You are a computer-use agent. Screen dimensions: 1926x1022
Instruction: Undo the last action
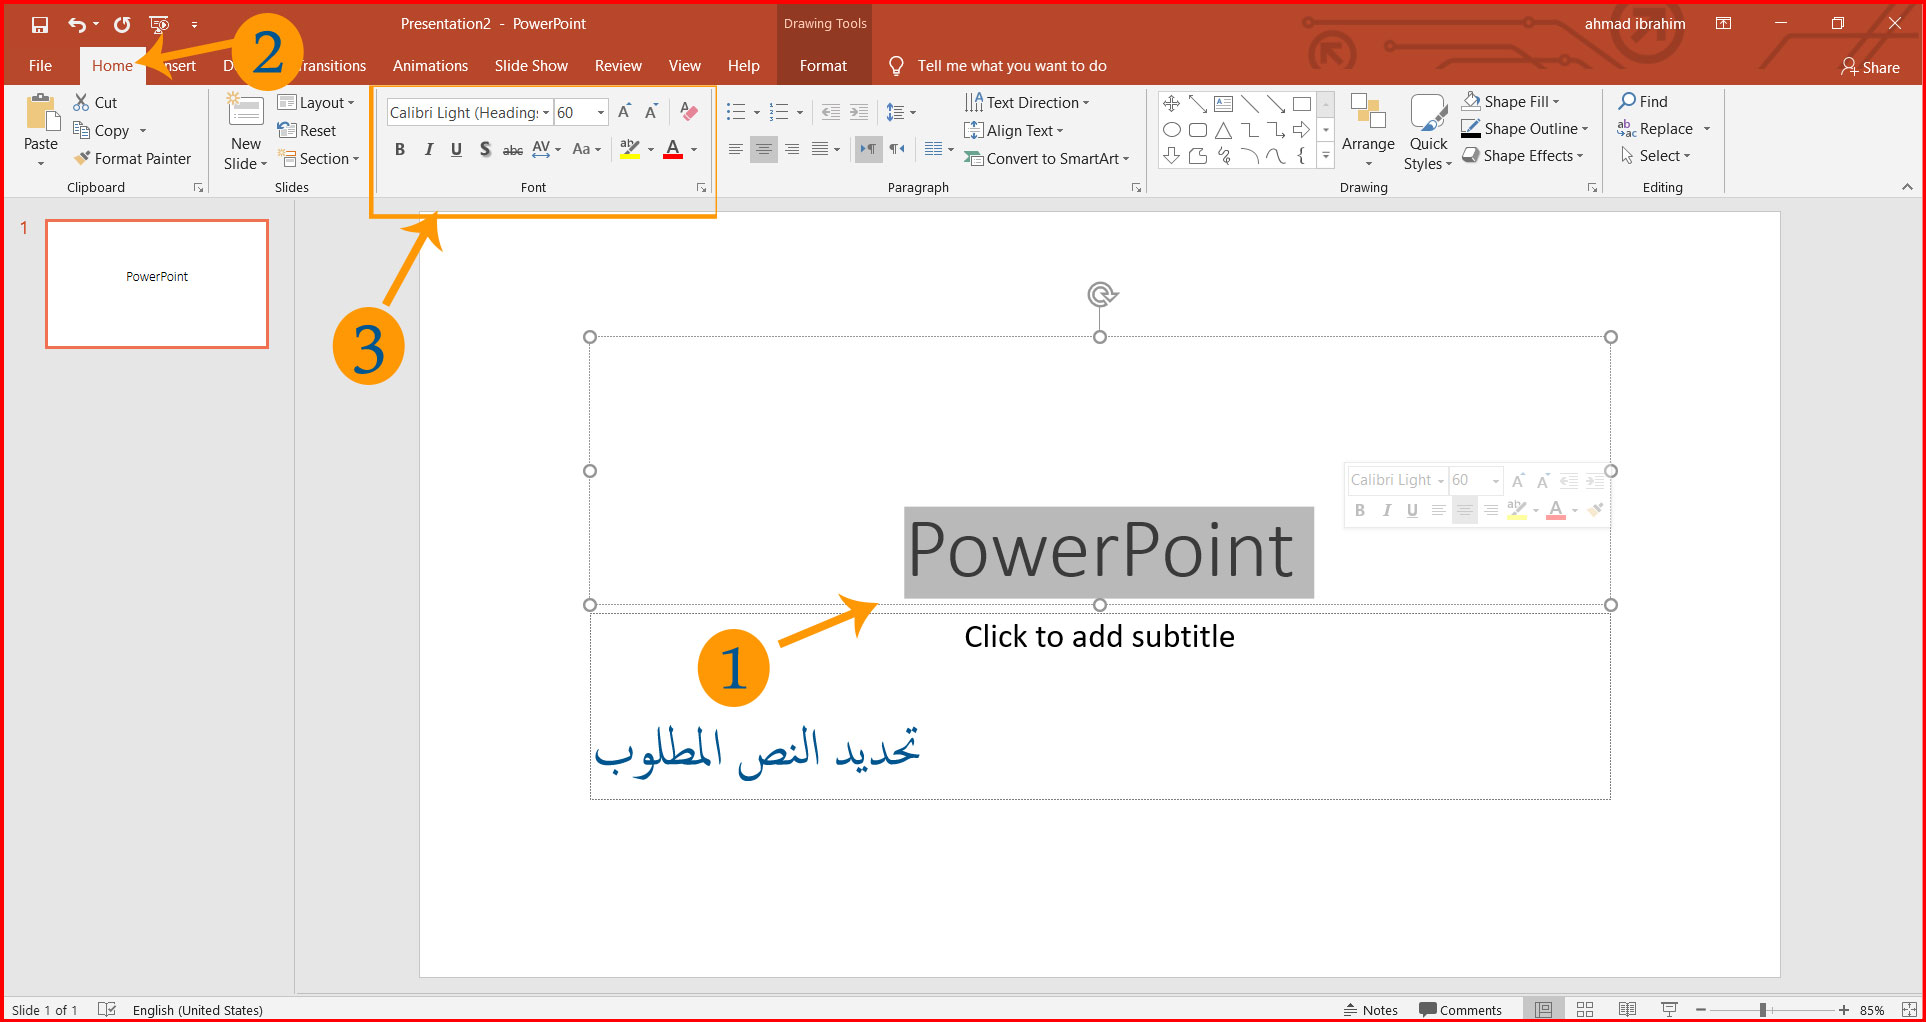coord(77,24)
